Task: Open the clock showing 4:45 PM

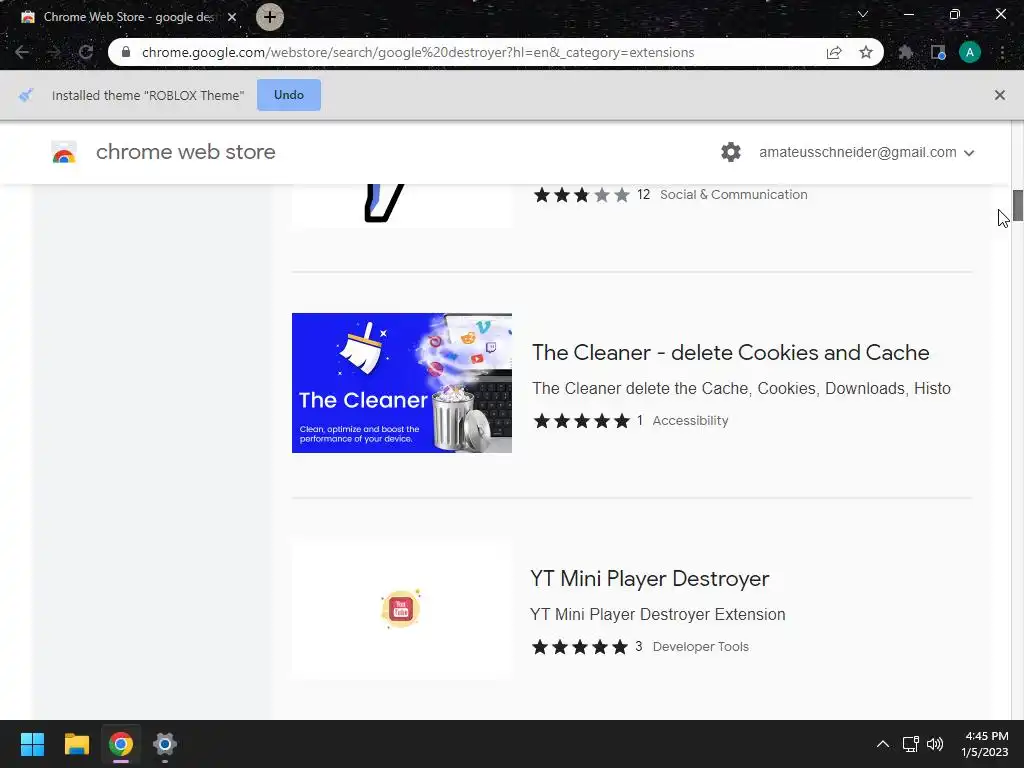Action: click(985, 744)
